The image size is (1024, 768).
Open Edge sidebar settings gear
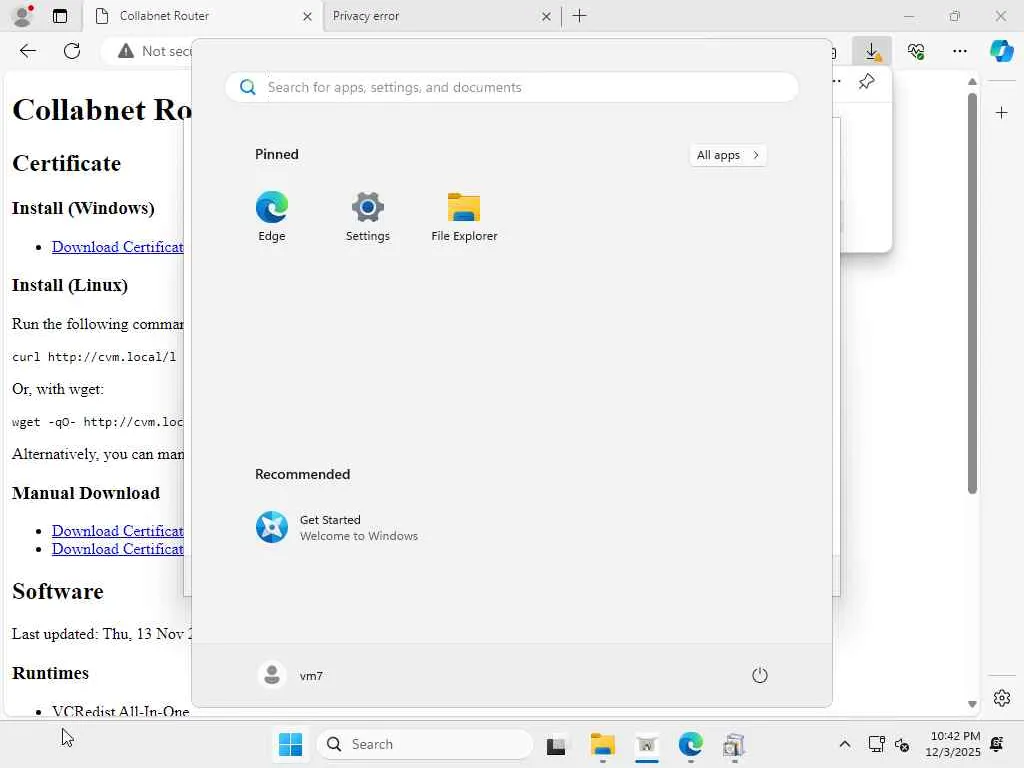1001,698
